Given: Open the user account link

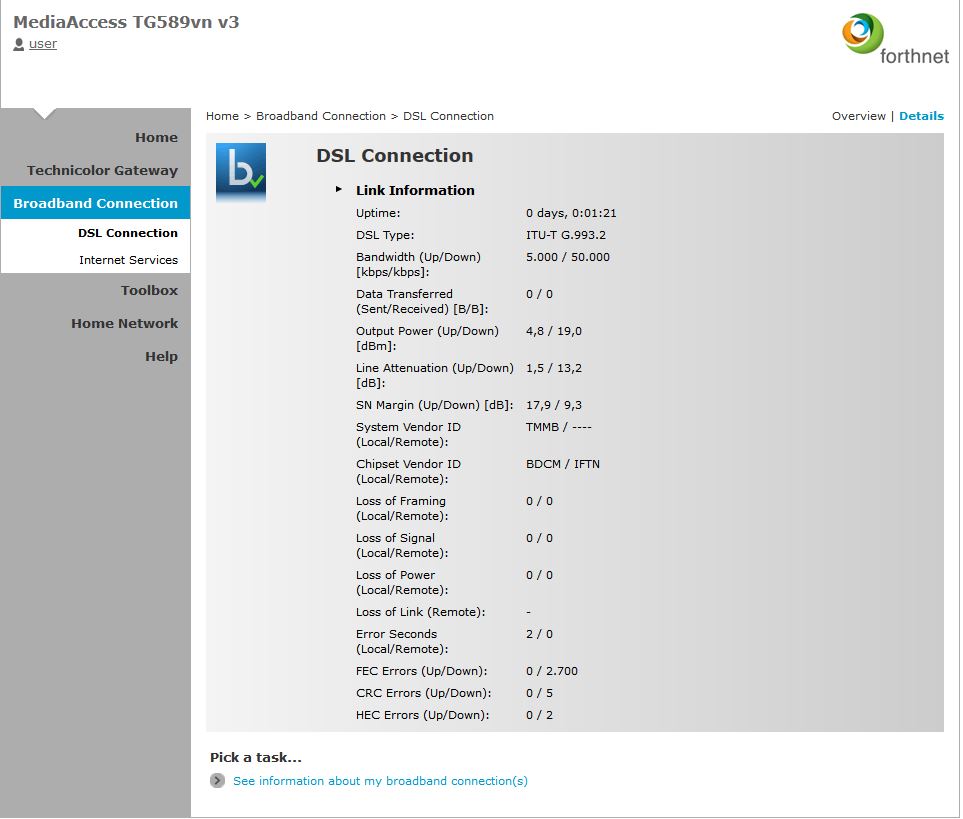Looking at the screenshot, I should [43, 44].
